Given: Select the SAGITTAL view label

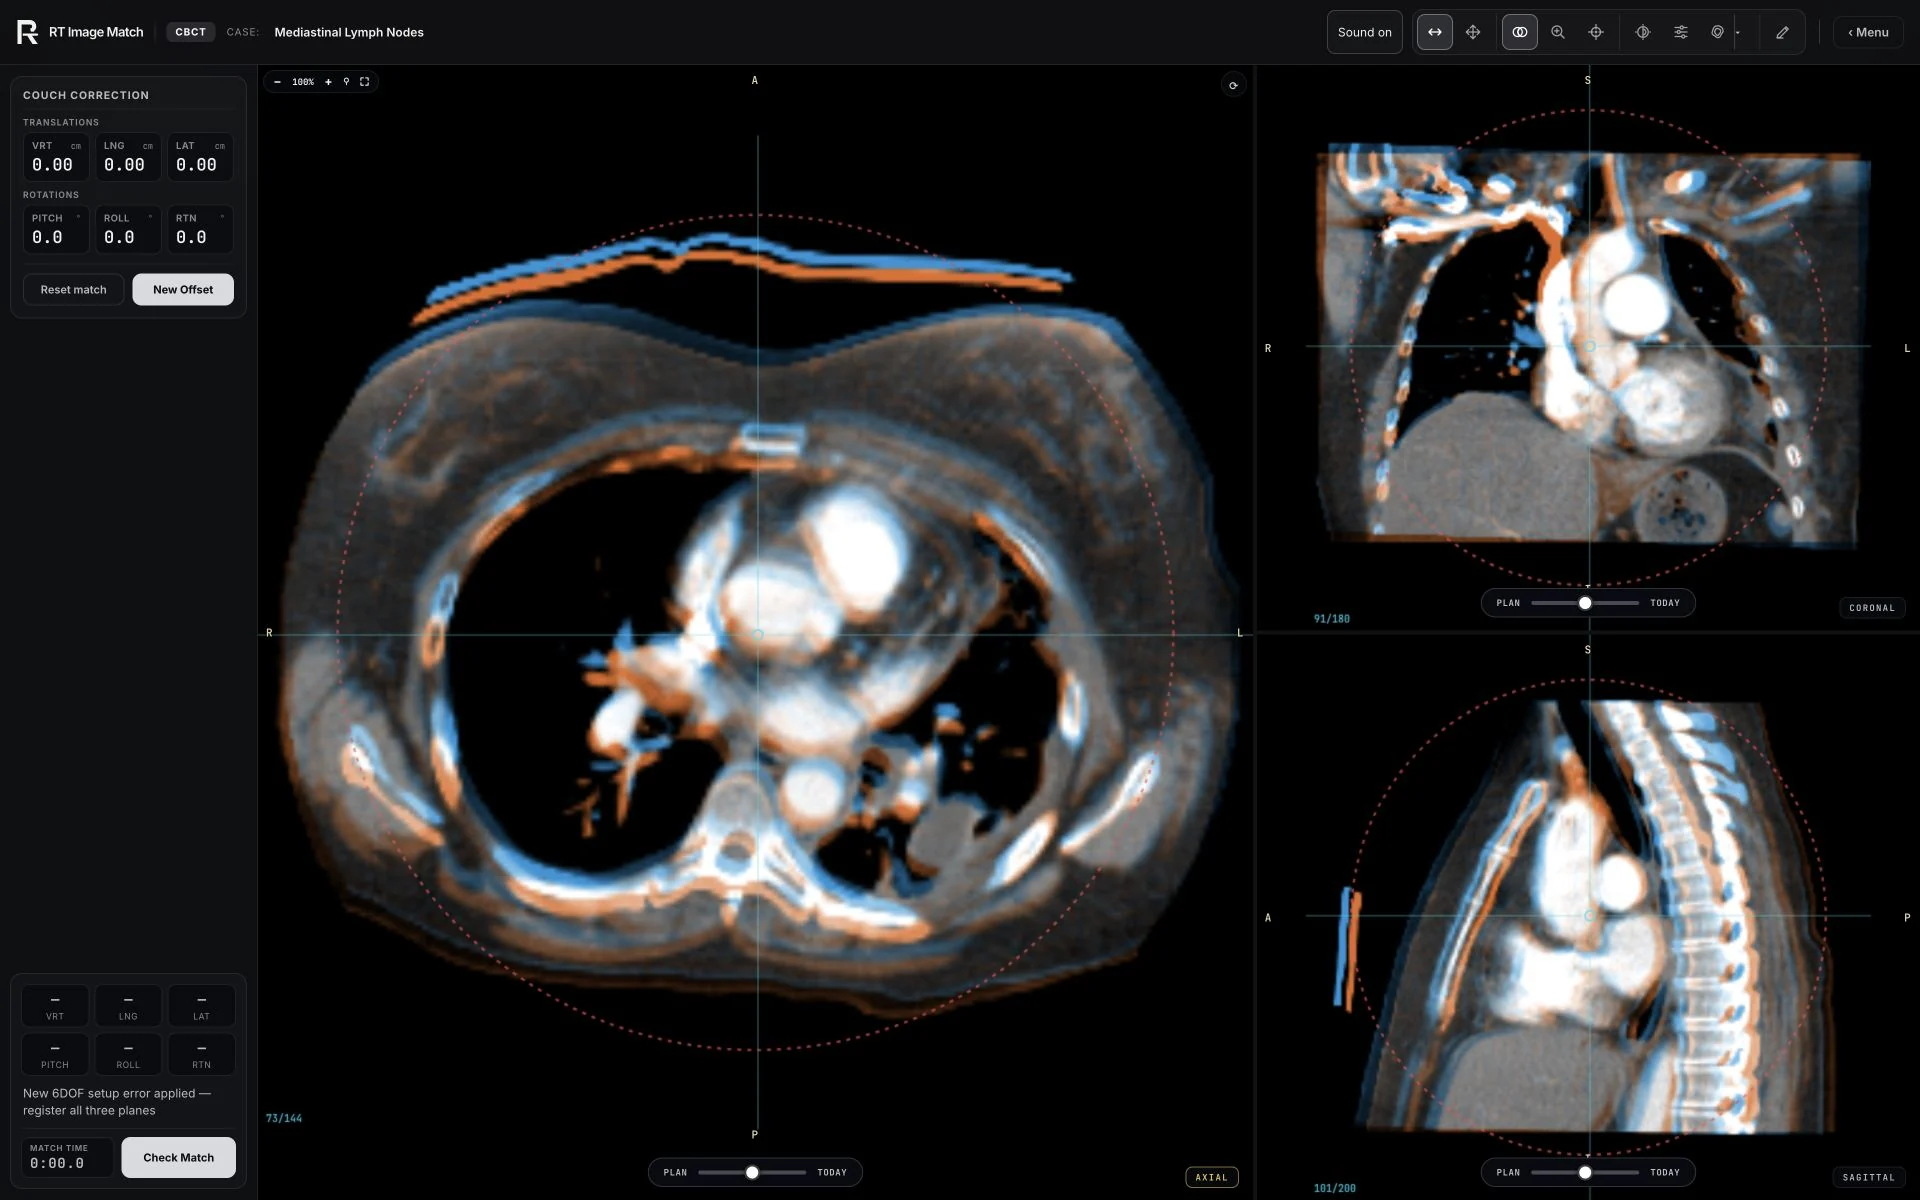Looking at the screenshot, I should [1868, 1177].
